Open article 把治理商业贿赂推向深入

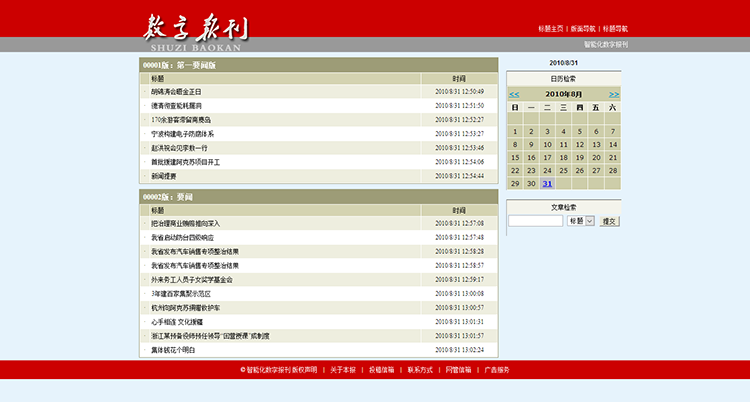(185, 223)
